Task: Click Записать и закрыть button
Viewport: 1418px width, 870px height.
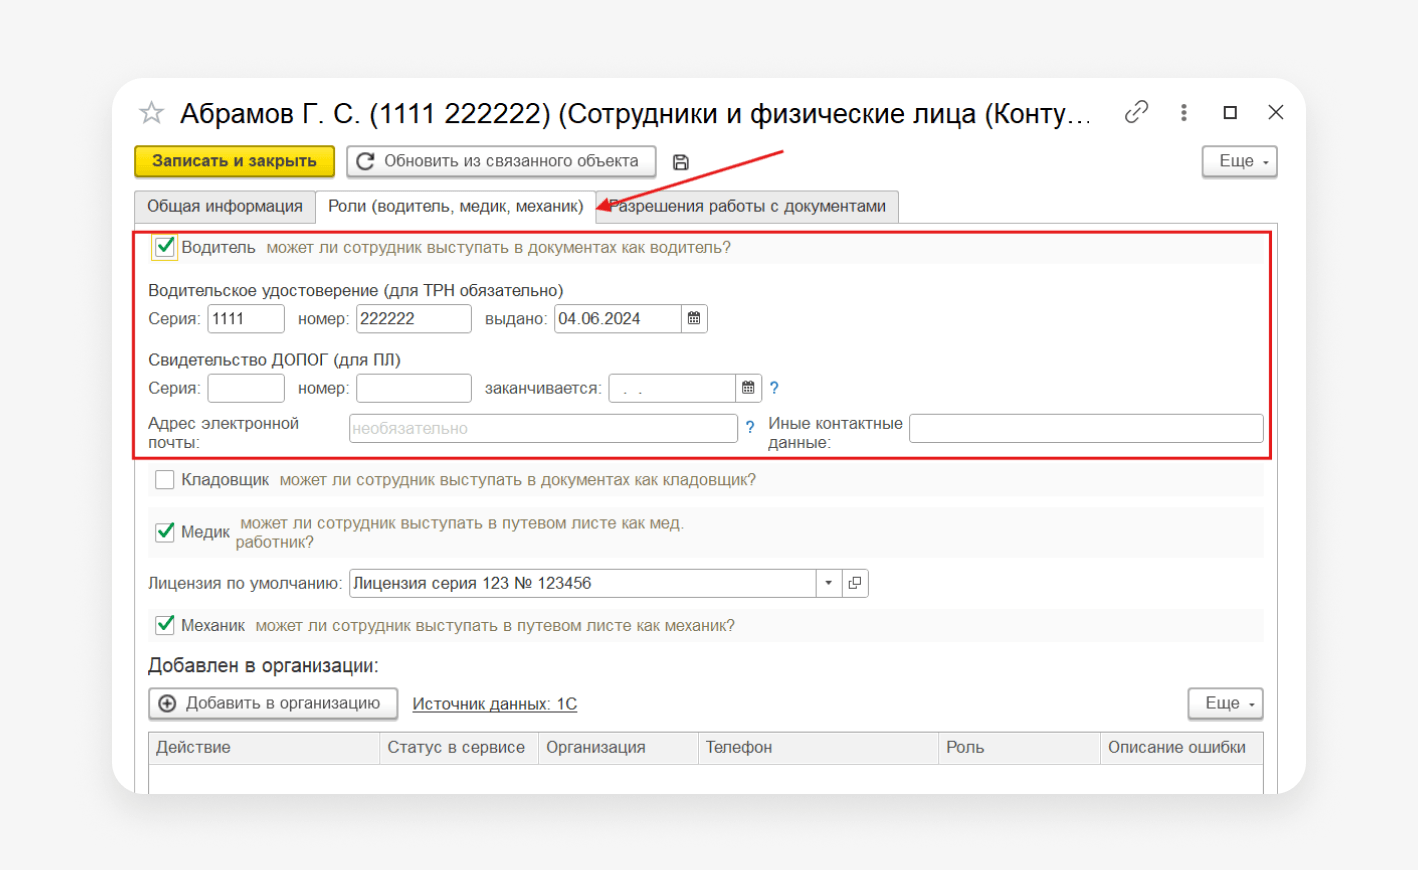Action: coord(235,161)
